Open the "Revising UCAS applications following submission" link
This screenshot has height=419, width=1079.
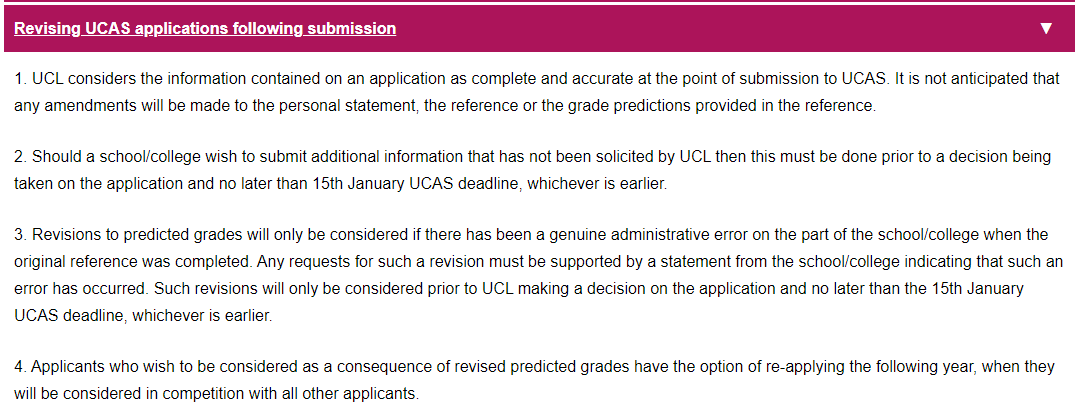click(x=205, y=28)
